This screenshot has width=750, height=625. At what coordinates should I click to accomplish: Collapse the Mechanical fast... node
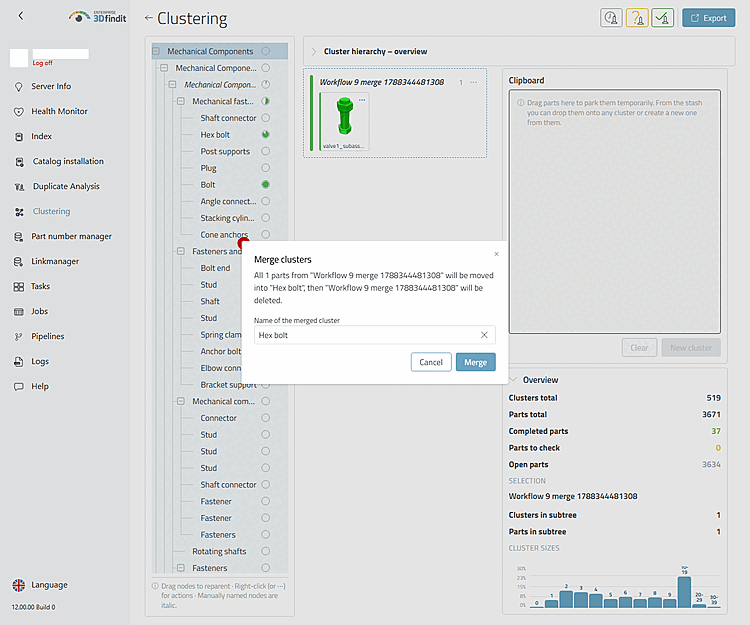click(x=181, y=101)
